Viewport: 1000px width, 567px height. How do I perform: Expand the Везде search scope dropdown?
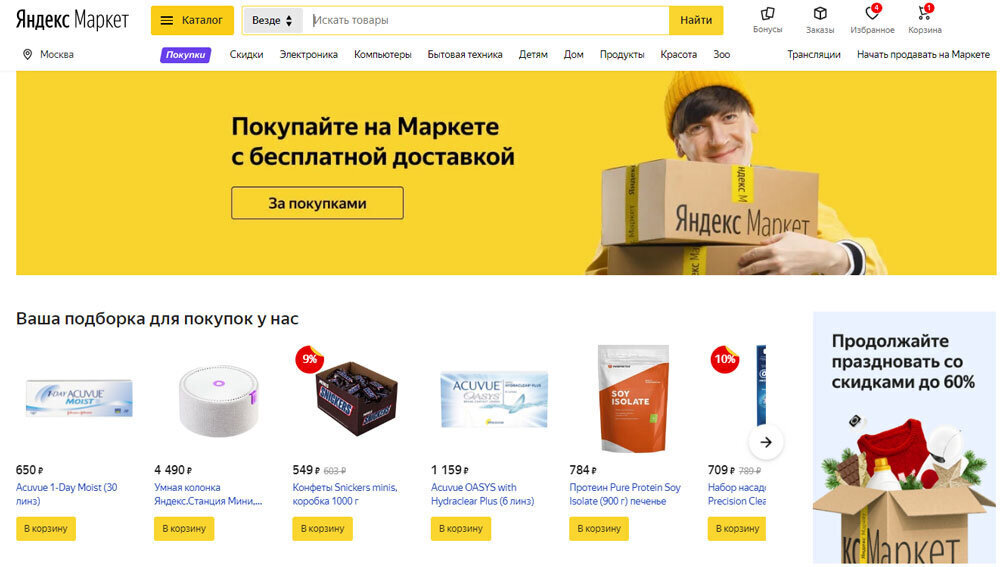tap(272, 20)
